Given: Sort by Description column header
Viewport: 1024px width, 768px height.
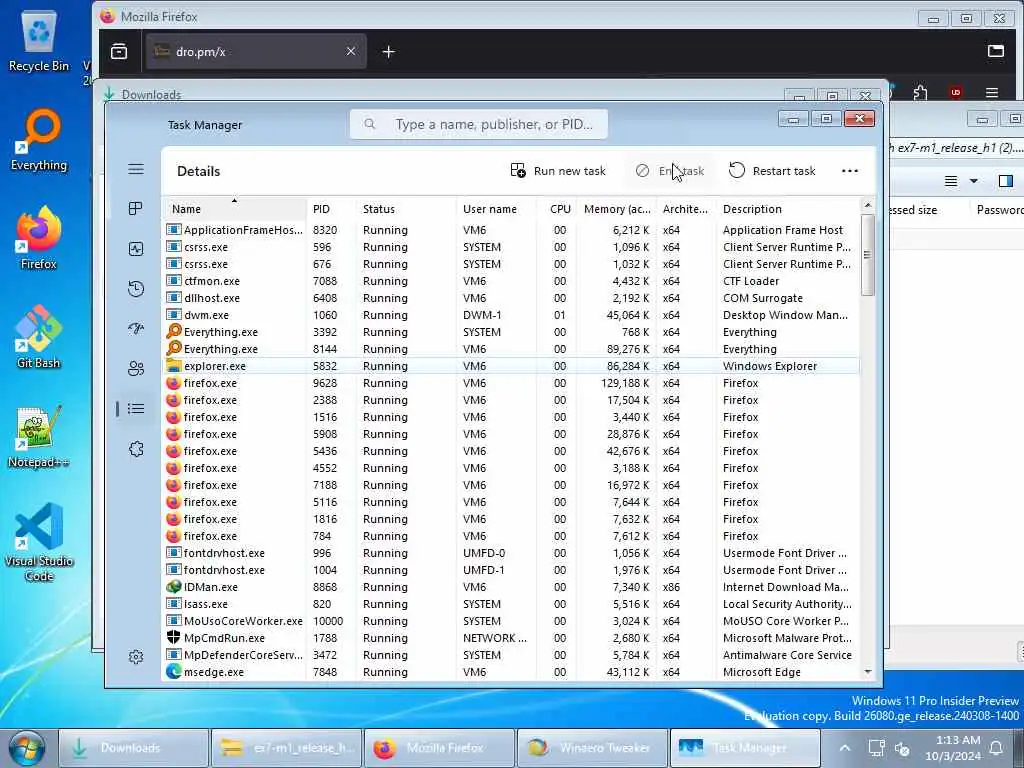Looking at the screenshot, I should pyautogui.click(x=788, y=209).
